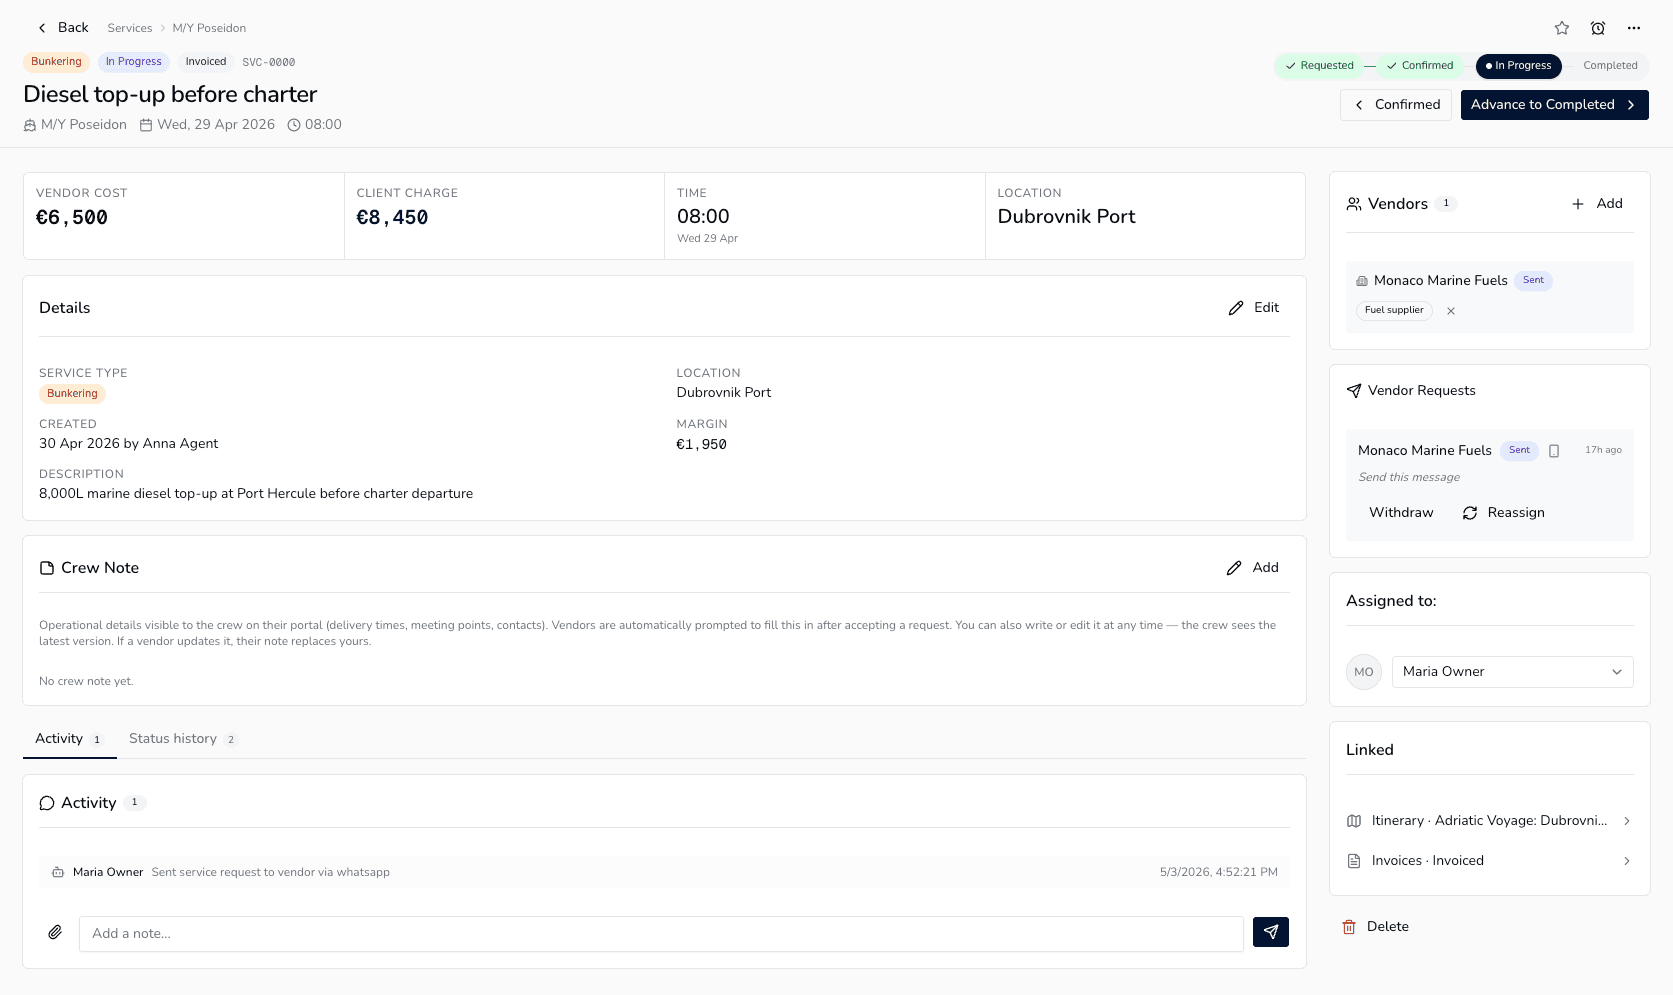Send the note with paper plane button
Image resolution: width=1673 pixels, height=995 pixels.
click(1271, 932)
